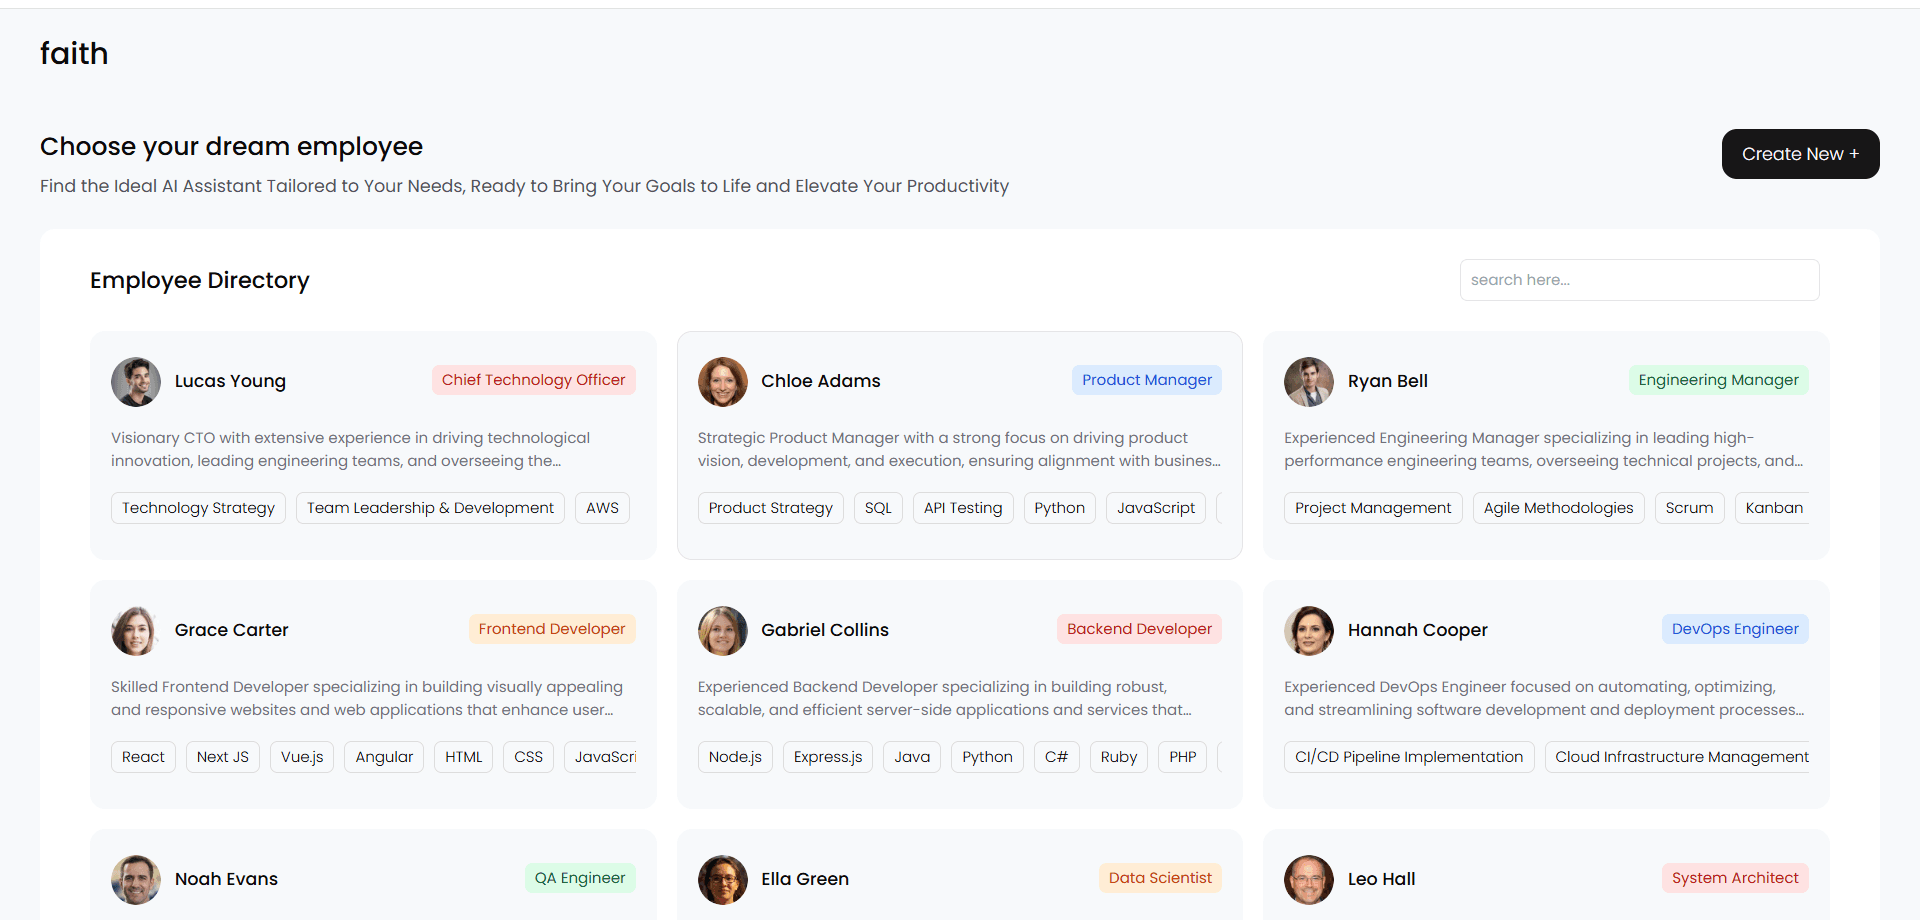Screen dimensions: 1920x920
Task: Focus the 'search here...' input field
Action: pos(1639,280)
